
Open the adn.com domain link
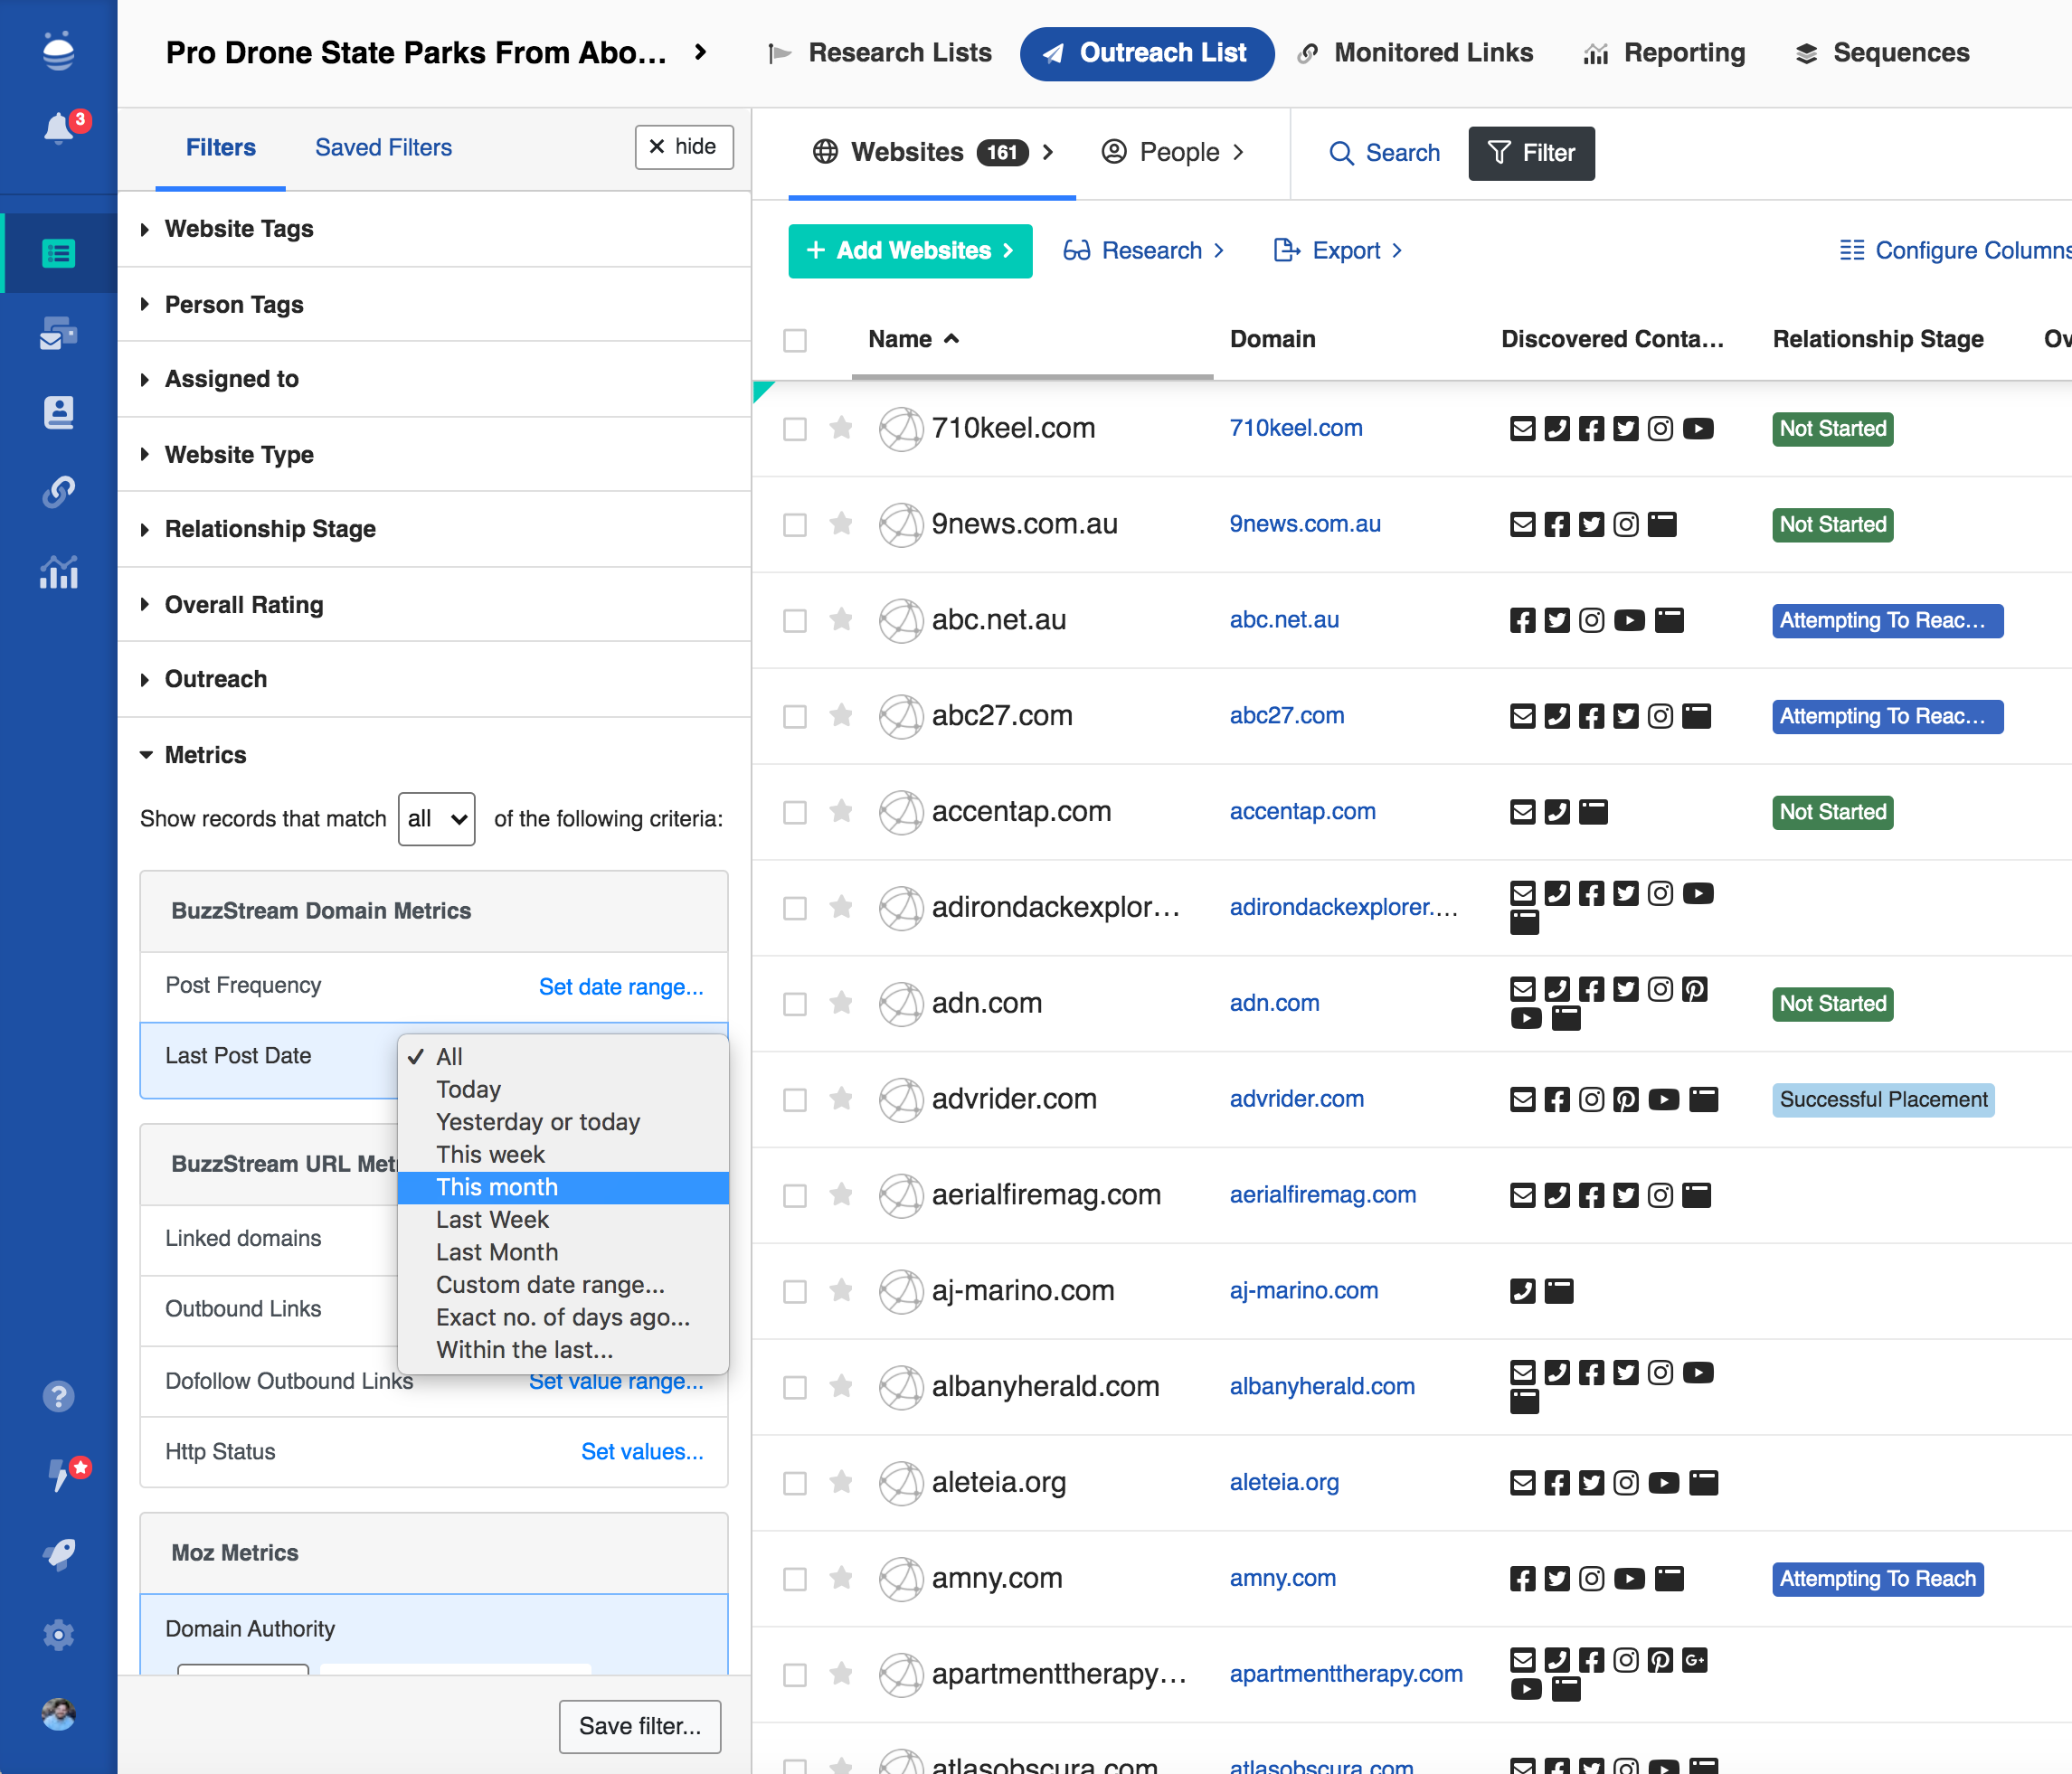tap(1274, 1003)
